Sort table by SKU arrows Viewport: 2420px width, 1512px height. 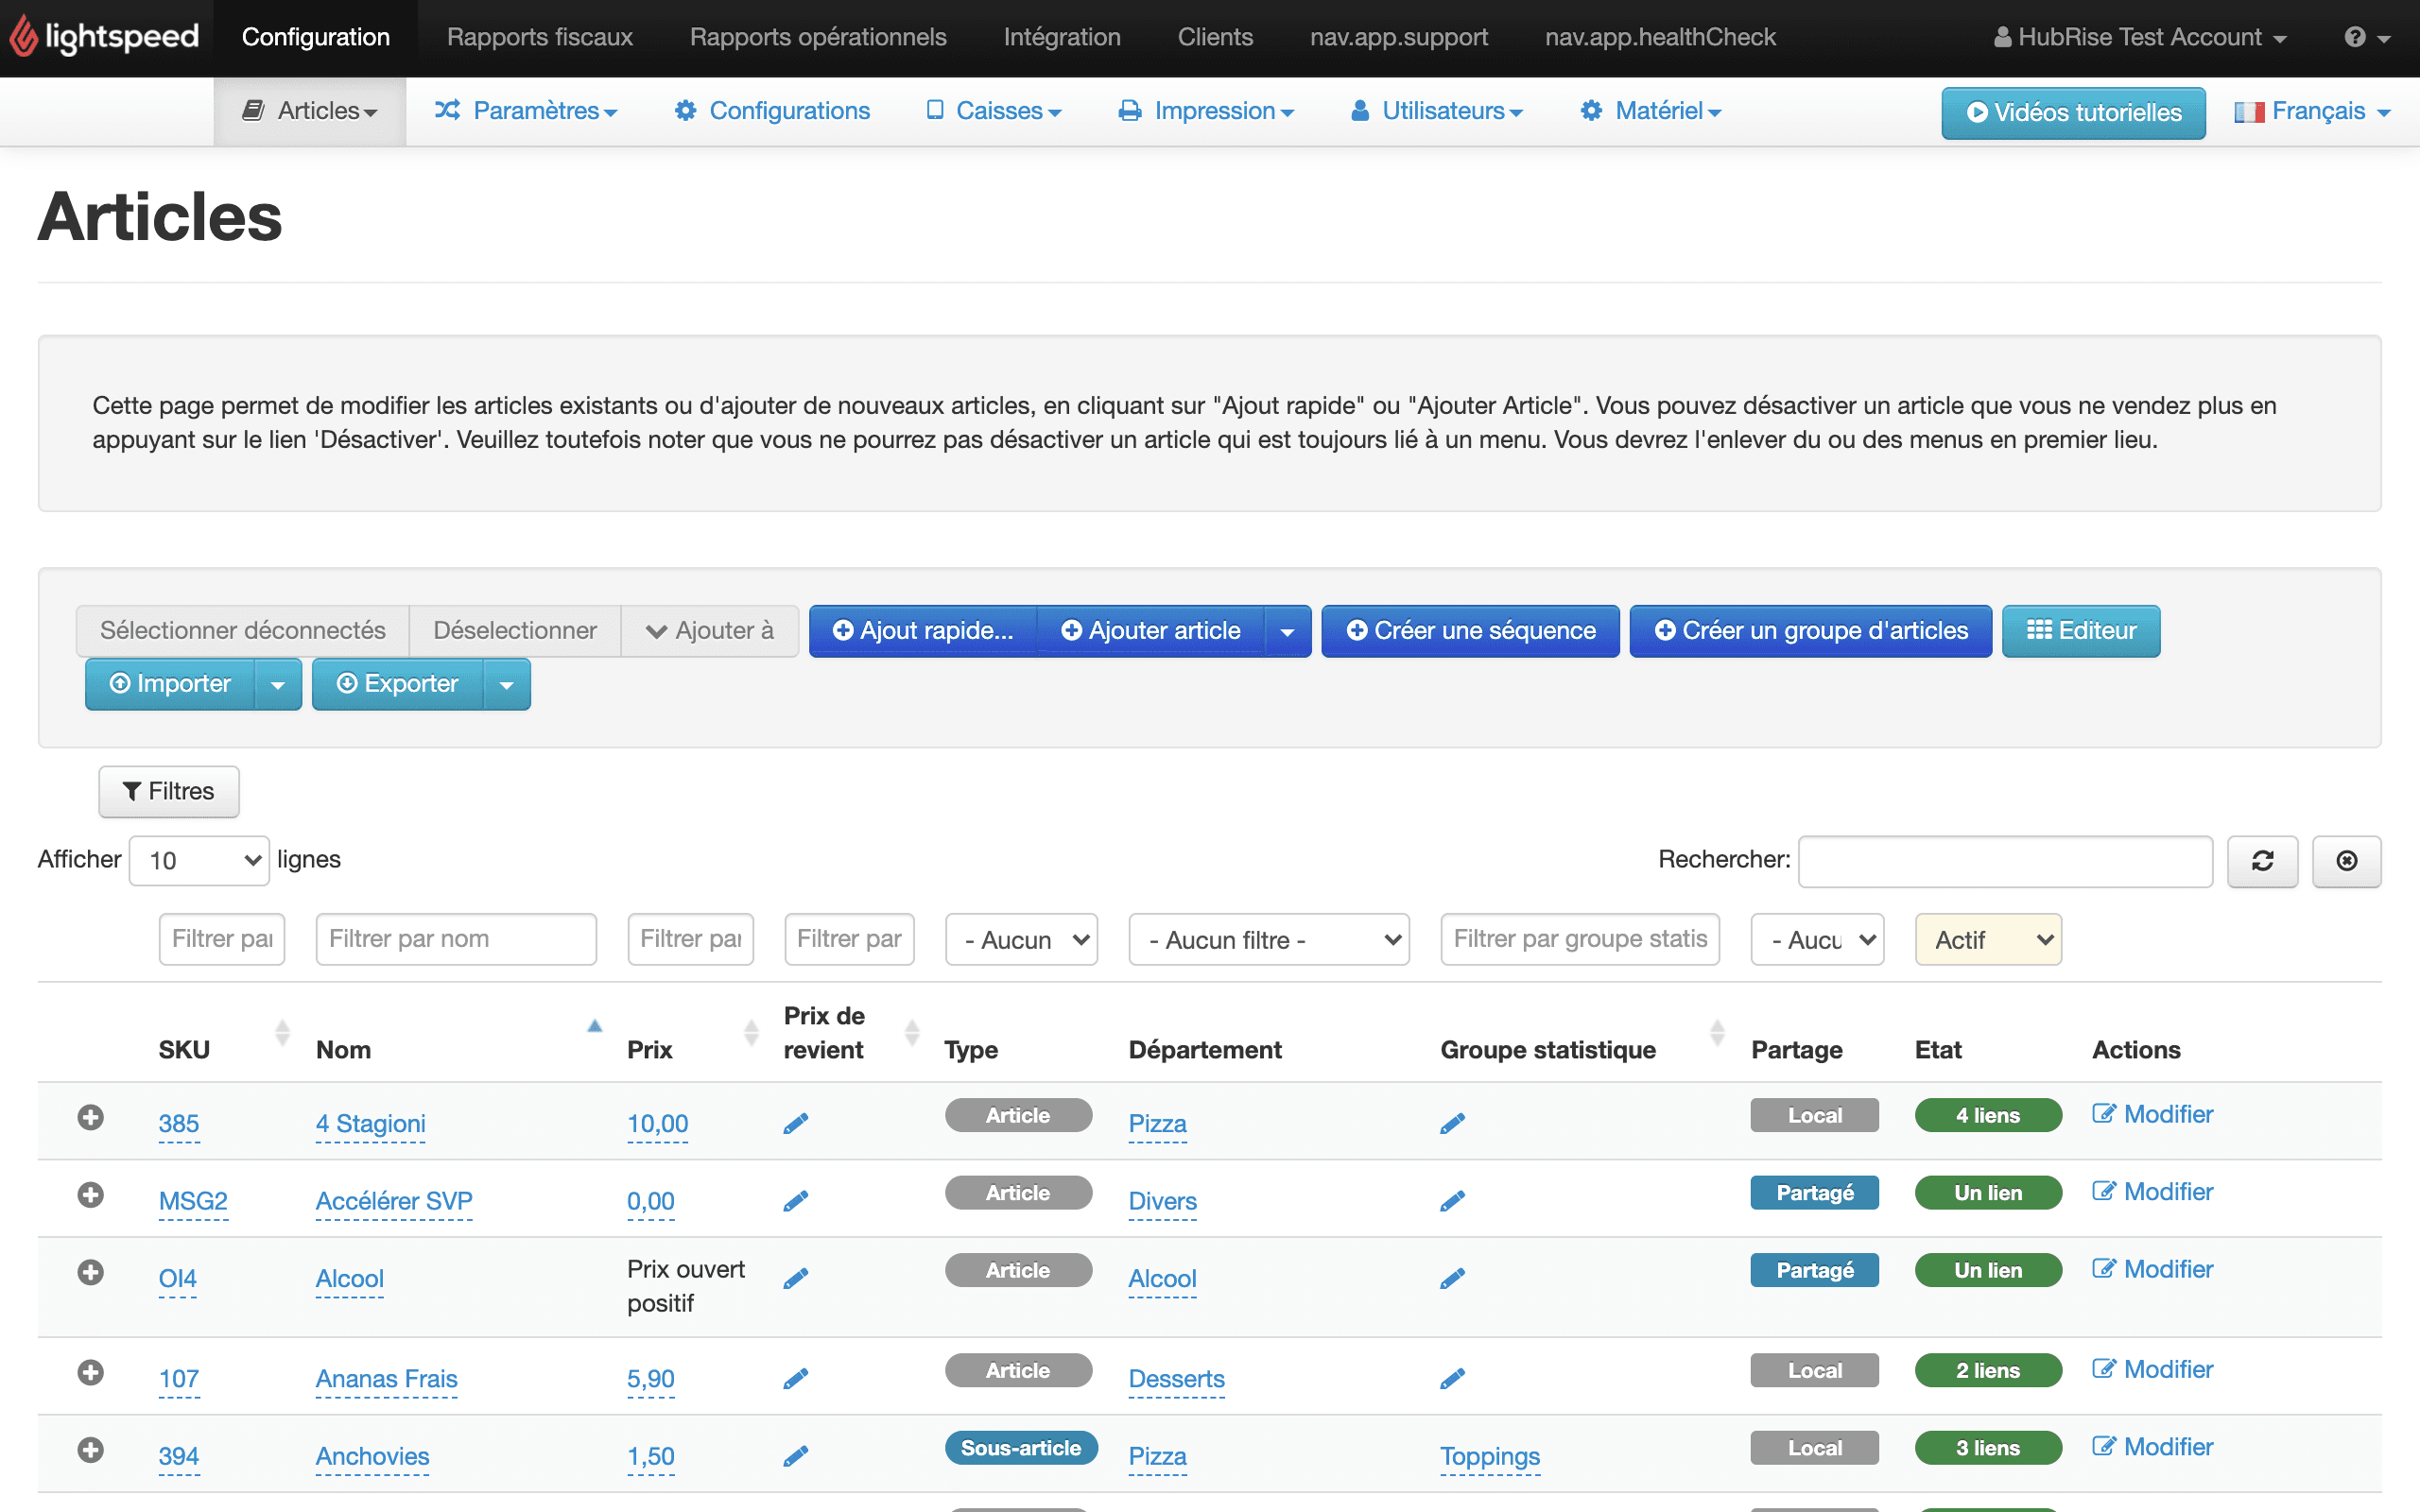[x=282, y=1032]
